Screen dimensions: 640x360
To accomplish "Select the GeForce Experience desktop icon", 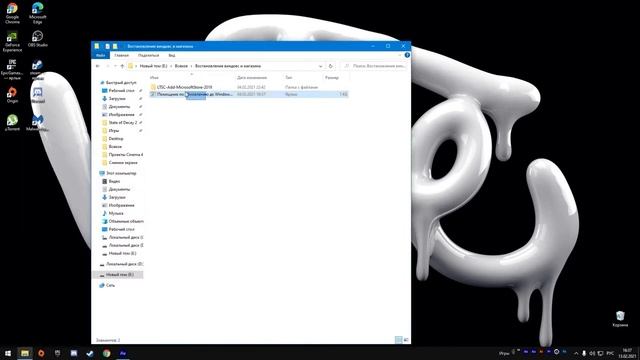I will pyautogui.click(x=12, y=42).
